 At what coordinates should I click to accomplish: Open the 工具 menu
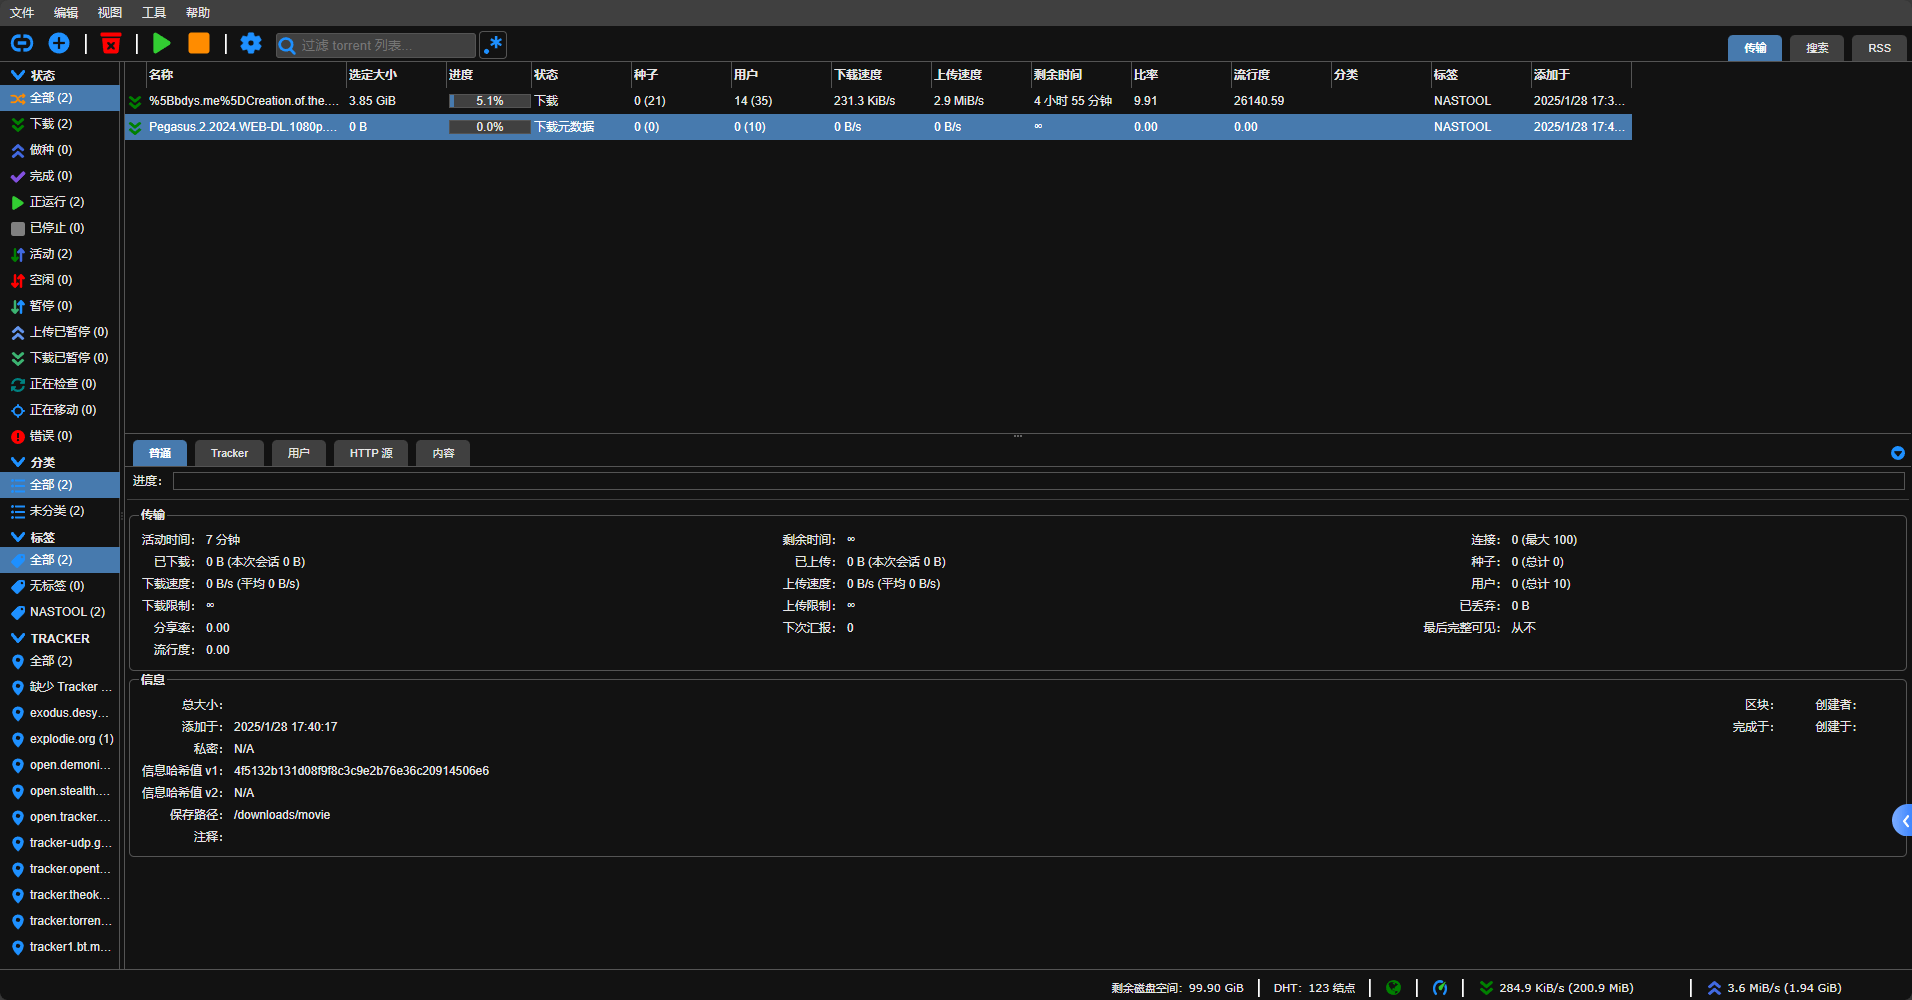click(154, 13)
